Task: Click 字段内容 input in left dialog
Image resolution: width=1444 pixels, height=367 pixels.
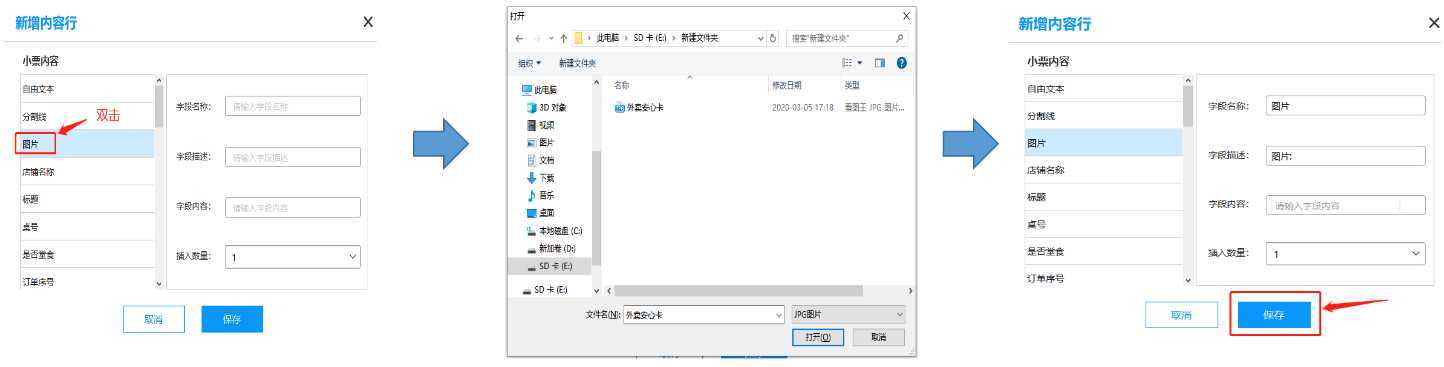Action: tap(292, 208)
